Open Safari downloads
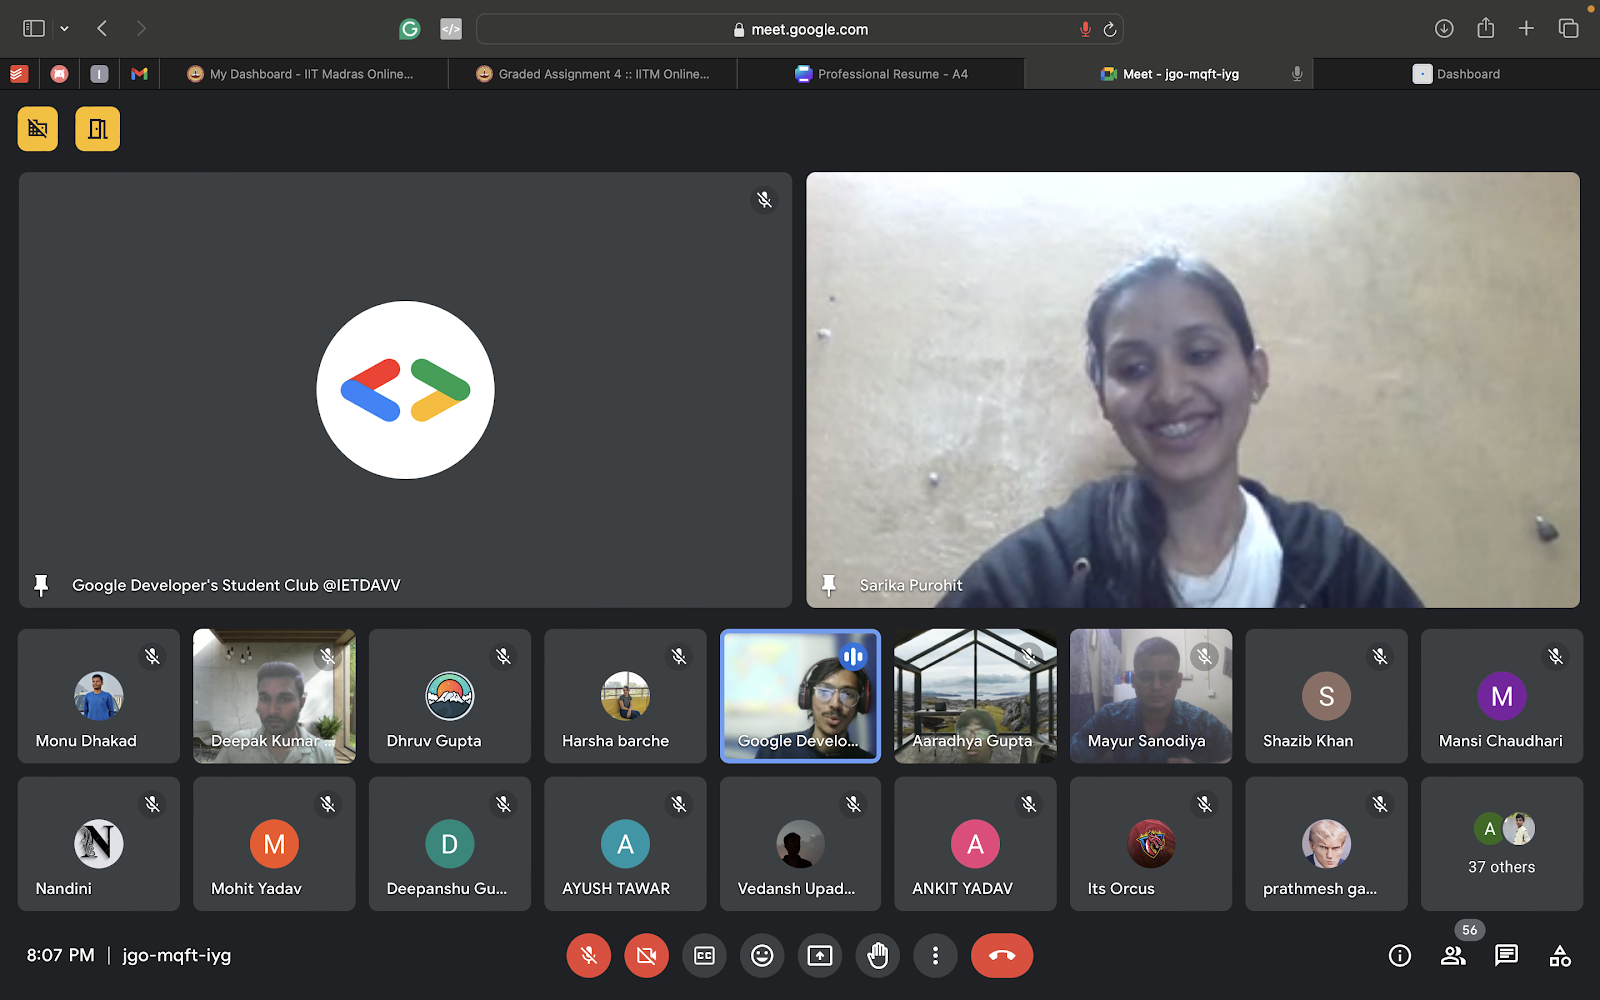The width and height of the screenshot is (1600, 1000). pyautogui.click(x=1444, y=29)
